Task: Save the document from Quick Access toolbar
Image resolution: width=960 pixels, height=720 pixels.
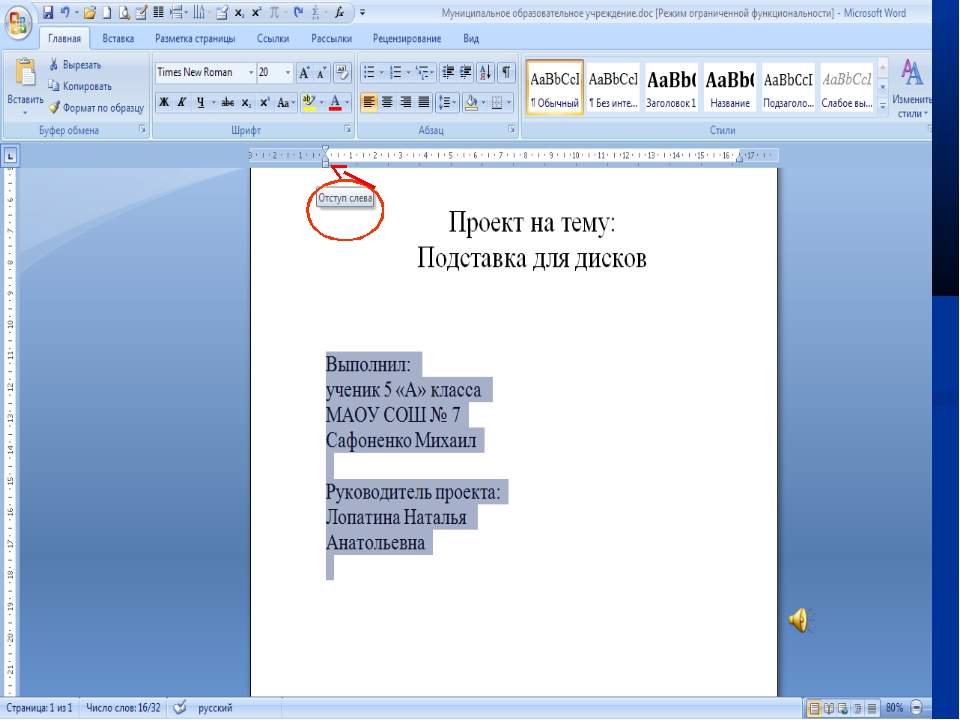Action: 47,12
